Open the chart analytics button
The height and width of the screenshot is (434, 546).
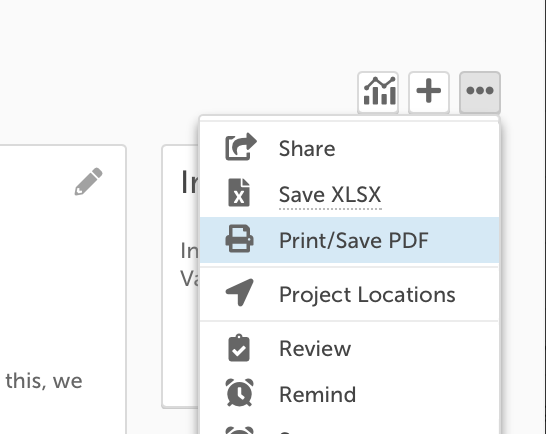pos(378,92)
